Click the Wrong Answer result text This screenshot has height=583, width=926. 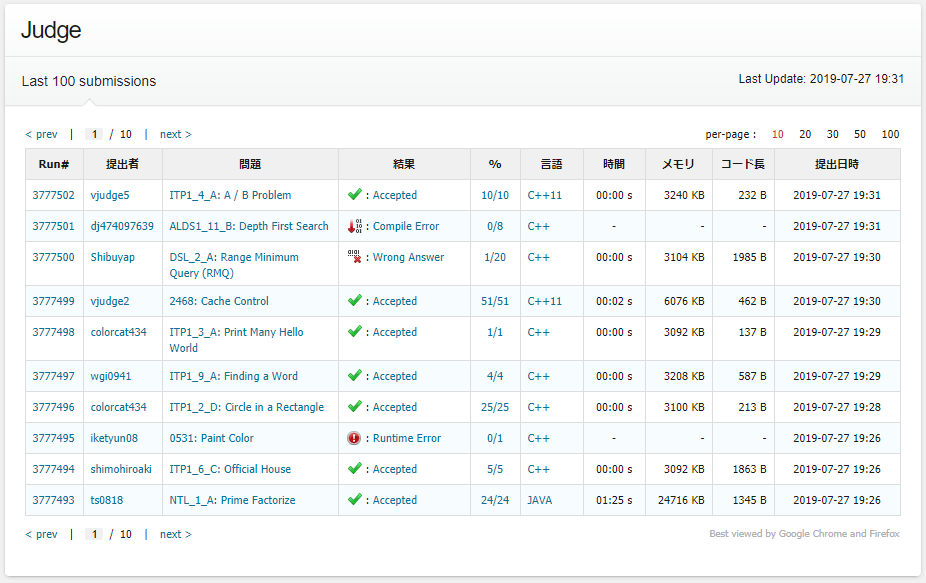[x=408, y=257]
